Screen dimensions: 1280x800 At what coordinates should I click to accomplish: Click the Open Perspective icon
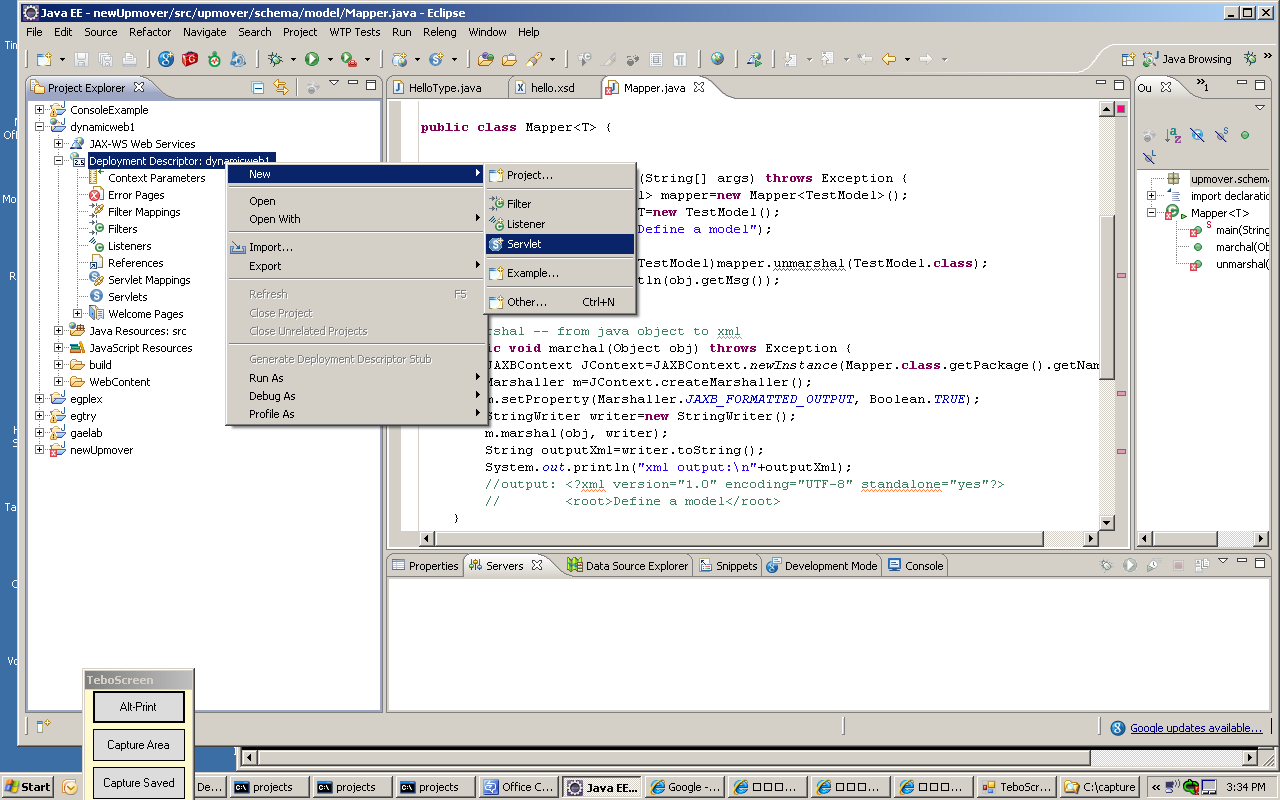[1128, 60]
